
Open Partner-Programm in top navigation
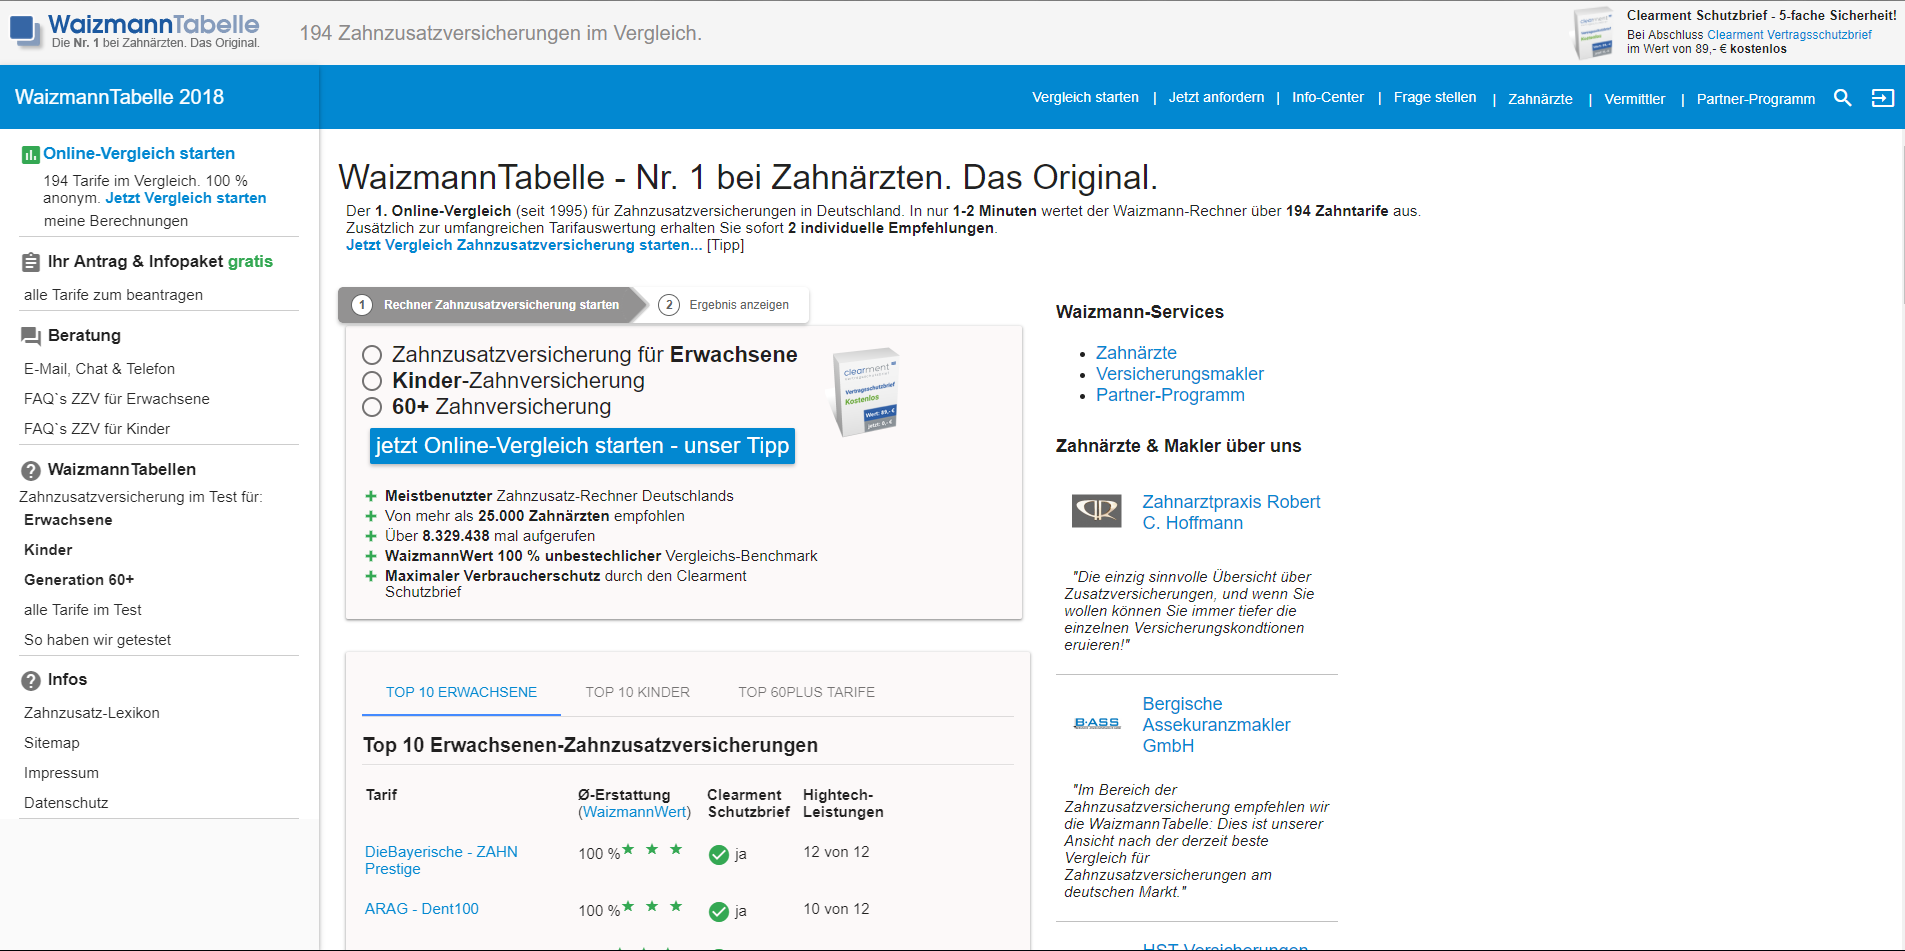[x=1755, y=99]
